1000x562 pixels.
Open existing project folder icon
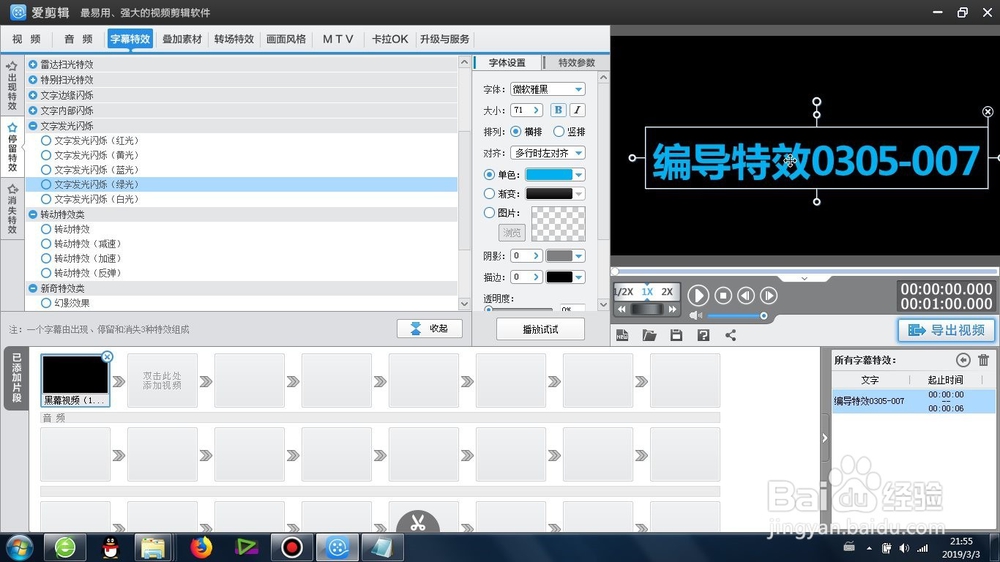pyautogui.click(x=649, y=336)
